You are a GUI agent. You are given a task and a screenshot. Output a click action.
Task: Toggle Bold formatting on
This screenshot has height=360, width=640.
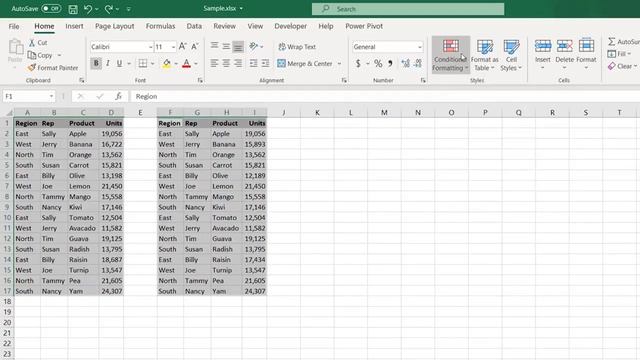(x=96, y=63)
